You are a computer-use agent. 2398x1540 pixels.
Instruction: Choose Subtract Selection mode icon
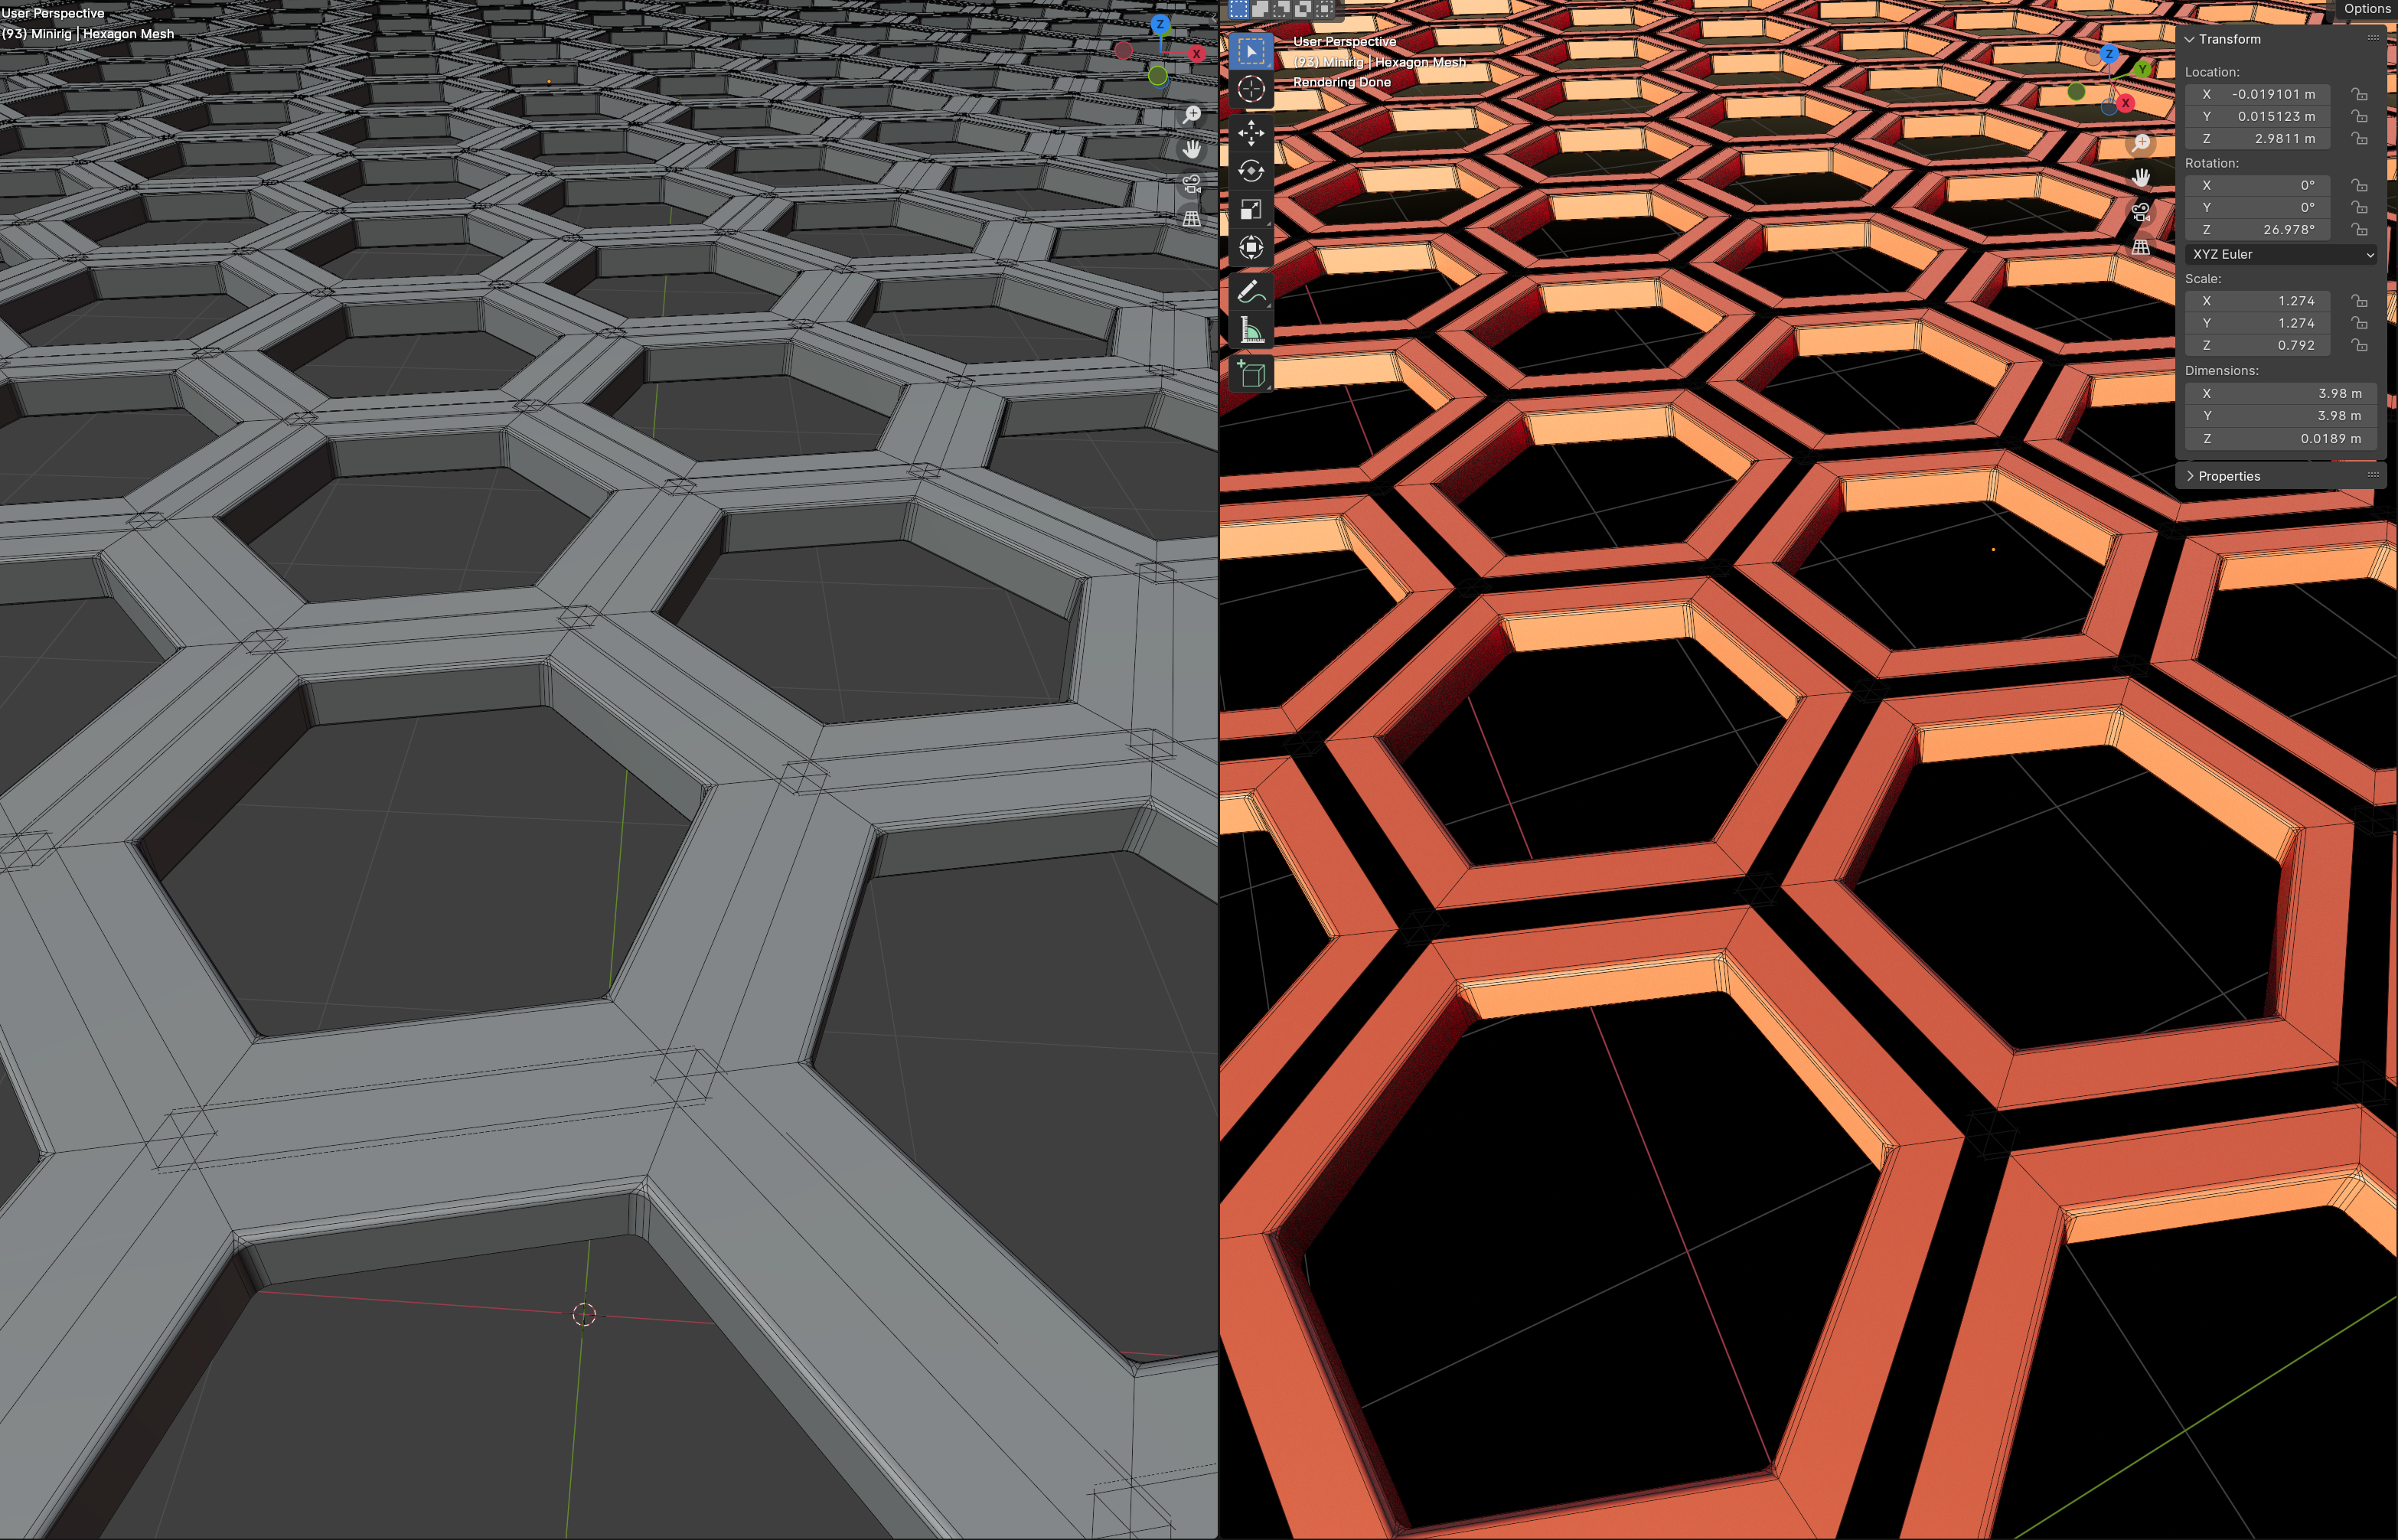point(1282,9)
